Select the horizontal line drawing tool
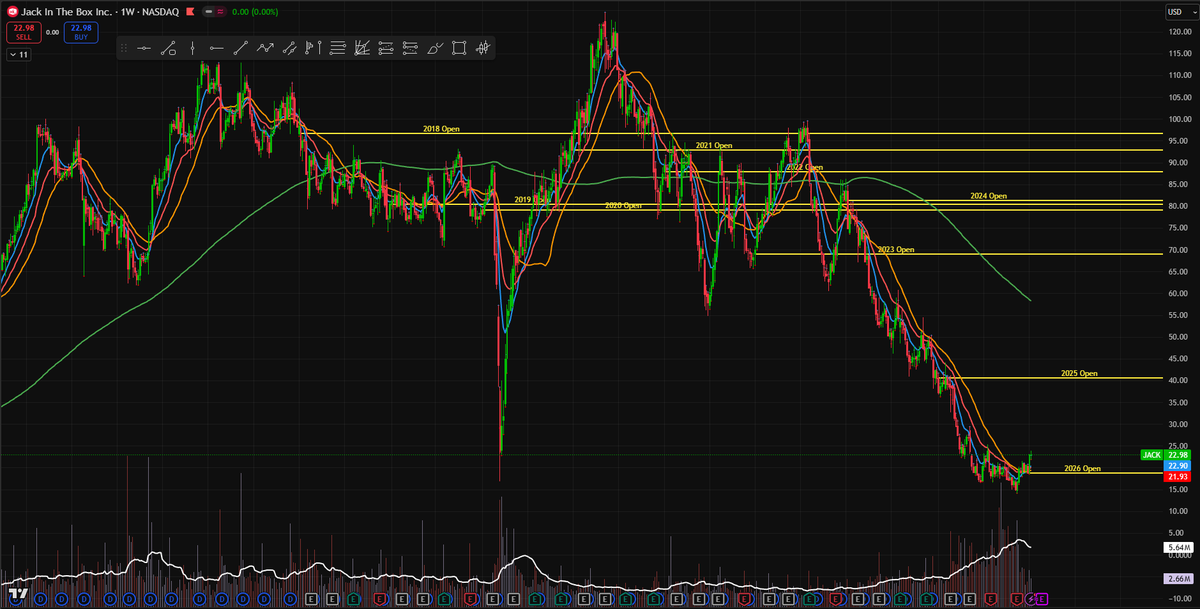The image size is (1200, 609). (x=144, y=48)
